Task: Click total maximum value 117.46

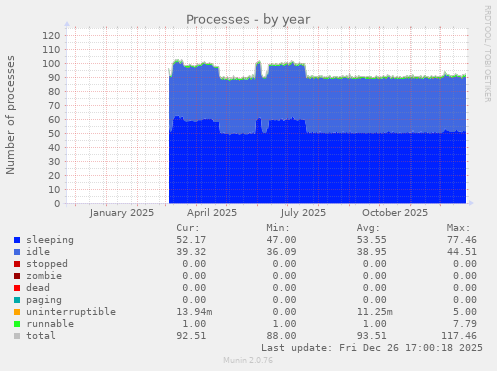Action: 459,336
